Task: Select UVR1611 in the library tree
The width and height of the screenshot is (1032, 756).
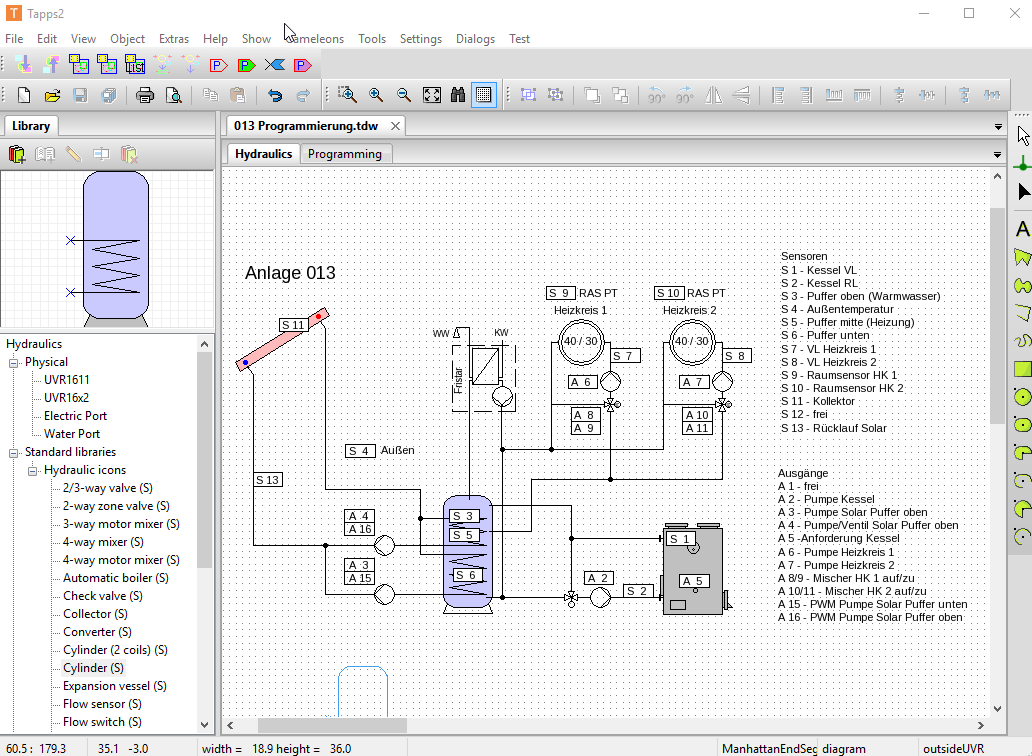Action: pyautogui.click(x=66, y=380)
